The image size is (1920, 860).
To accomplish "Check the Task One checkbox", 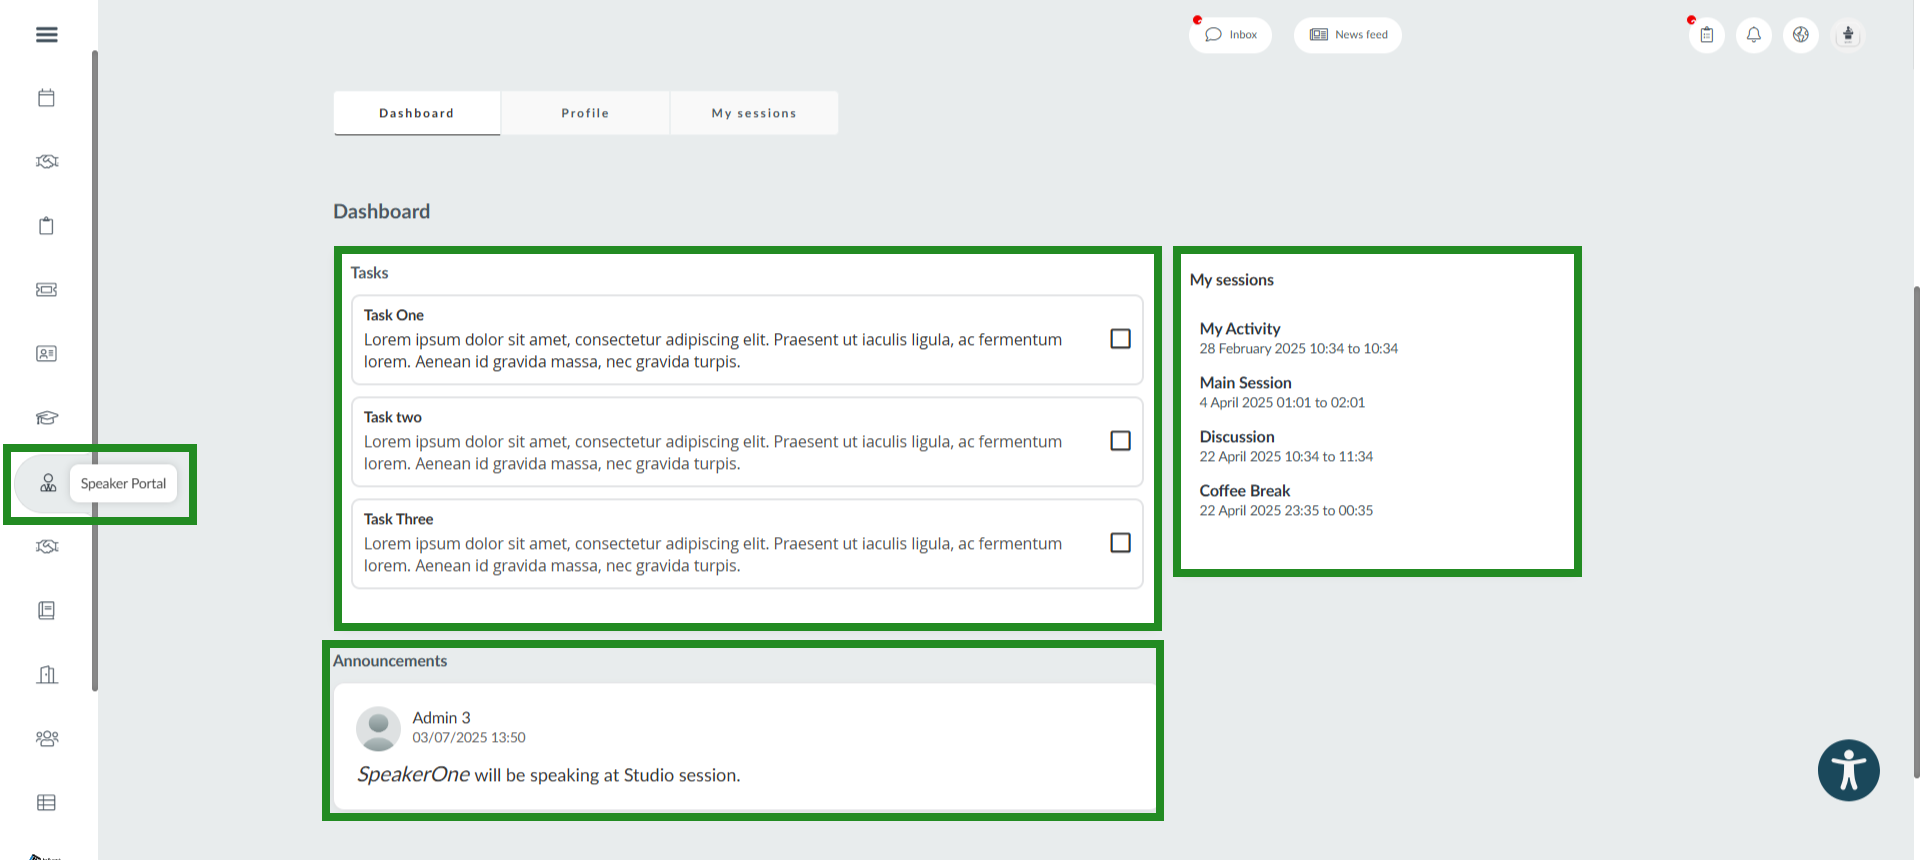I will (1120, 339).
